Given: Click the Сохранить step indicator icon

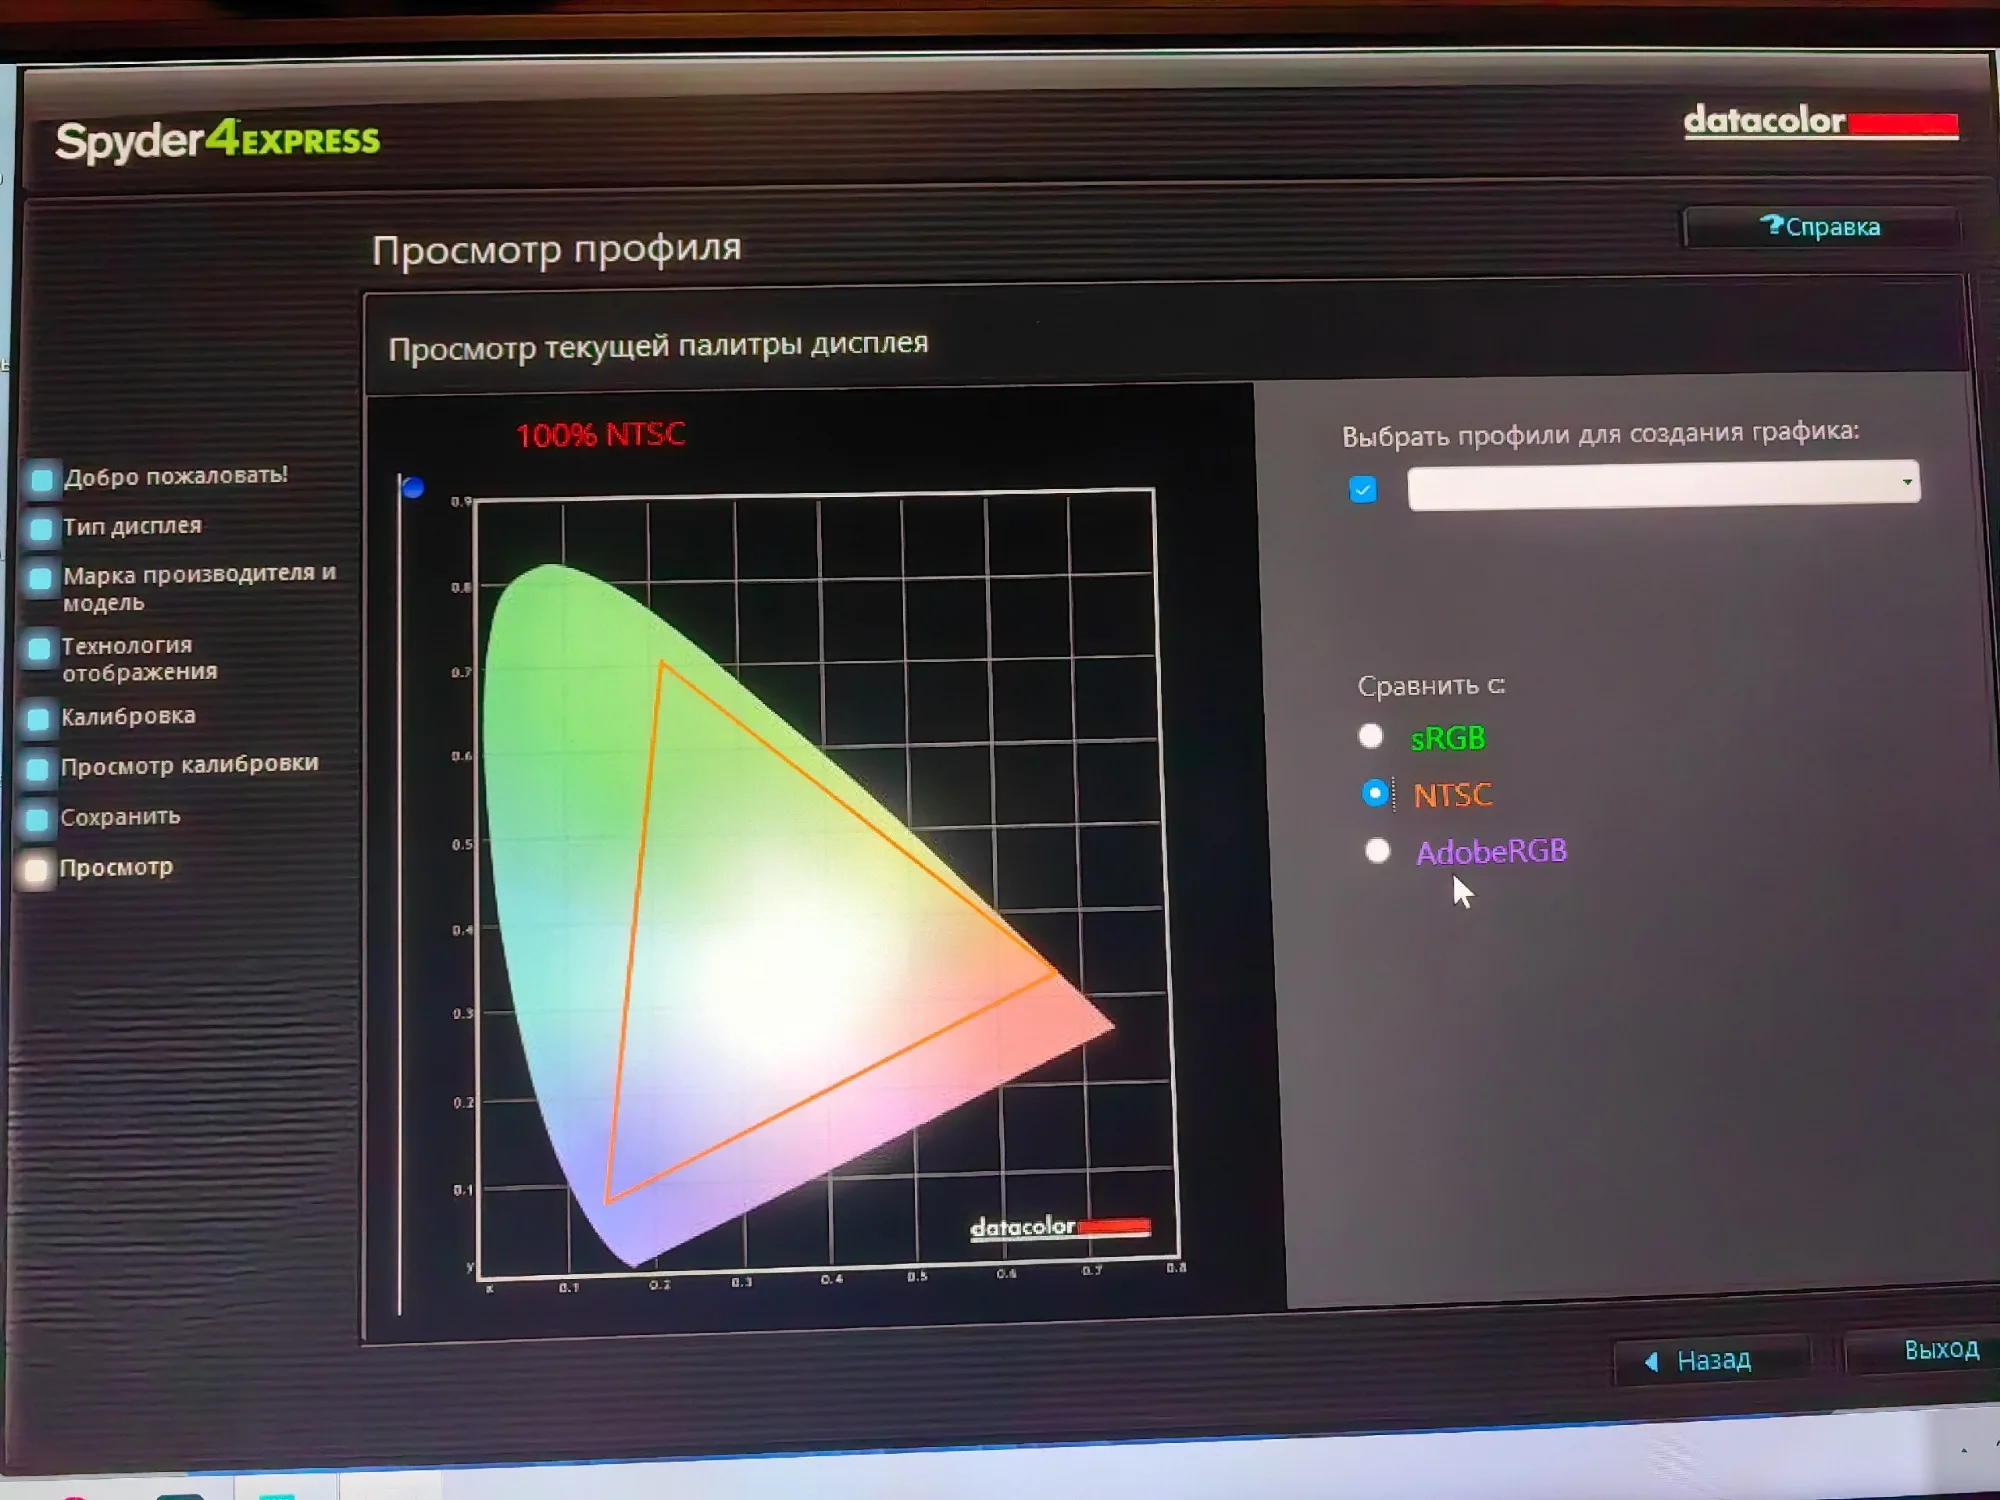Looking at the screenshot, I should pos(37,820).
